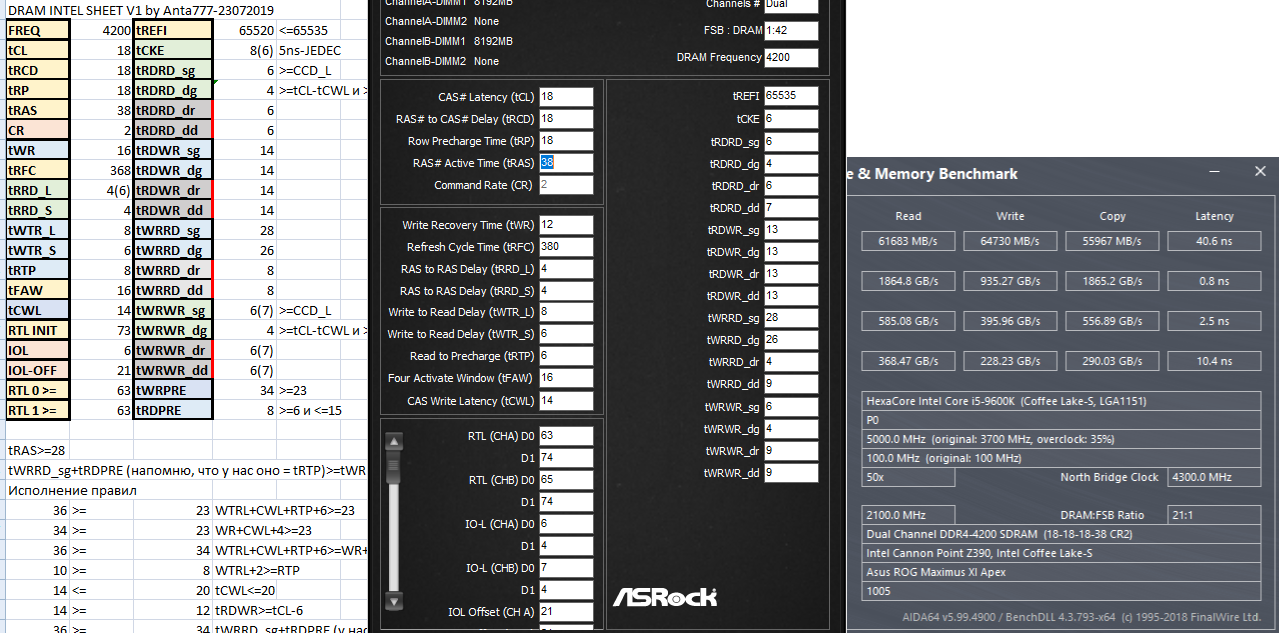Click the scroll-up arrow in ASRock timing panel

(x=394, y=442)
